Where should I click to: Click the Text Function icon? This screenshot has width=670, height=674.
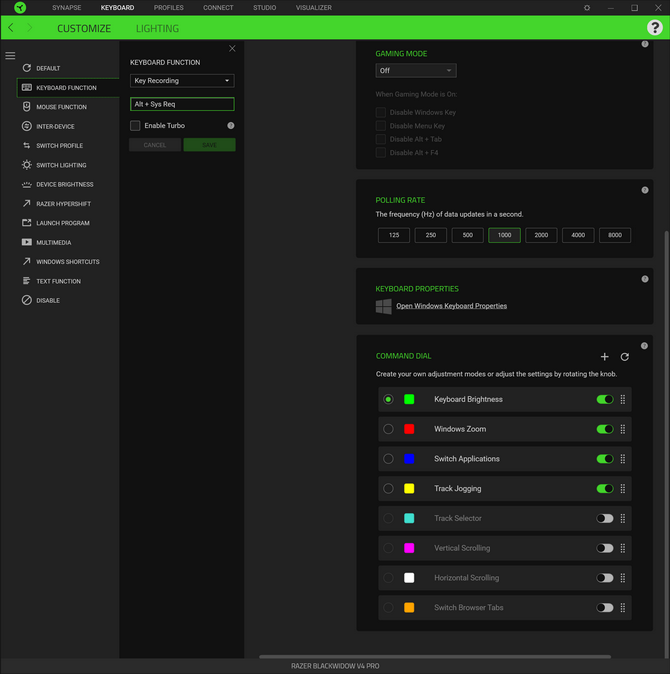[x=27, y=281]
